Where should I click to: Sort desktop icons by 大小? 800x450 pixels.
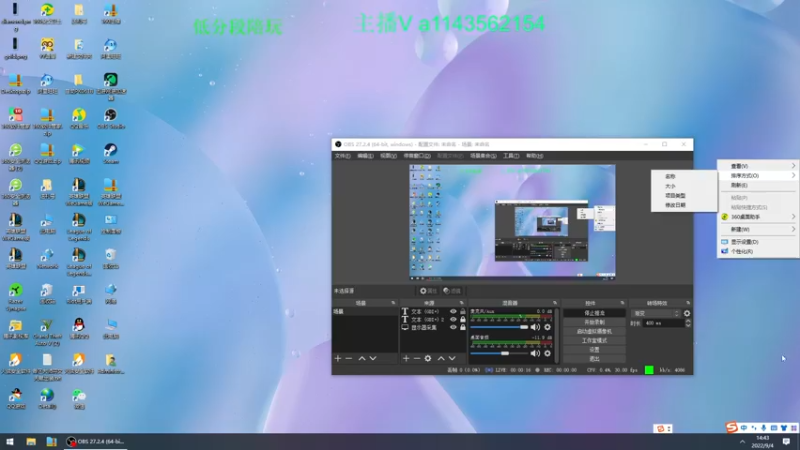(x=684, y=186)
